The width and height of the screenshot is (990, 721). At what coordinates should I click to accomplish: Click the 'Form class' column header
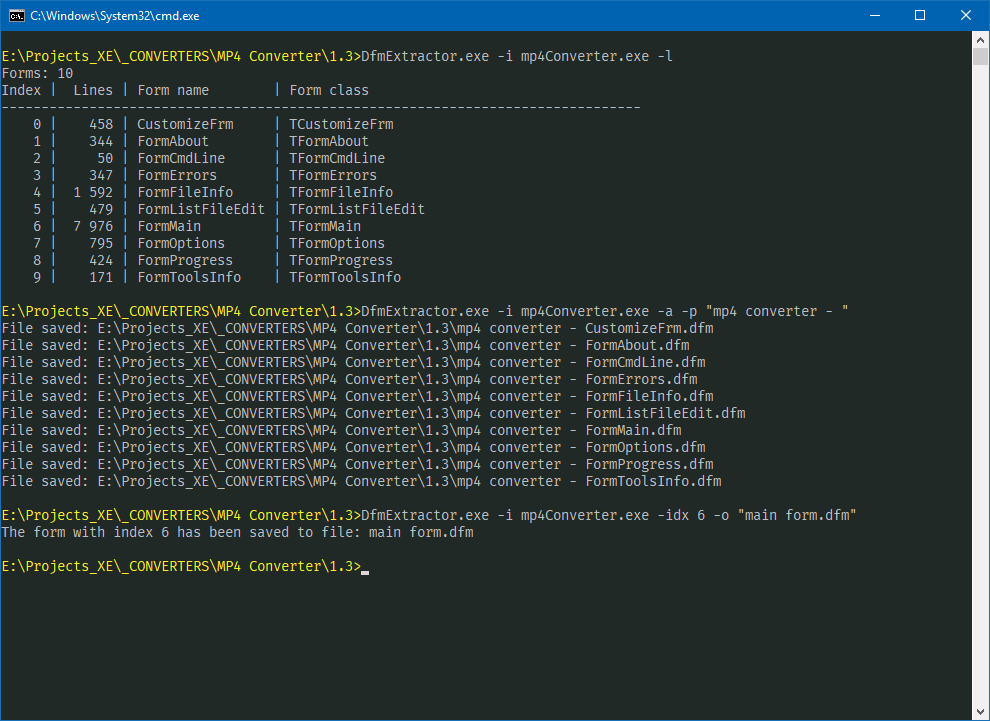(329, 90)
